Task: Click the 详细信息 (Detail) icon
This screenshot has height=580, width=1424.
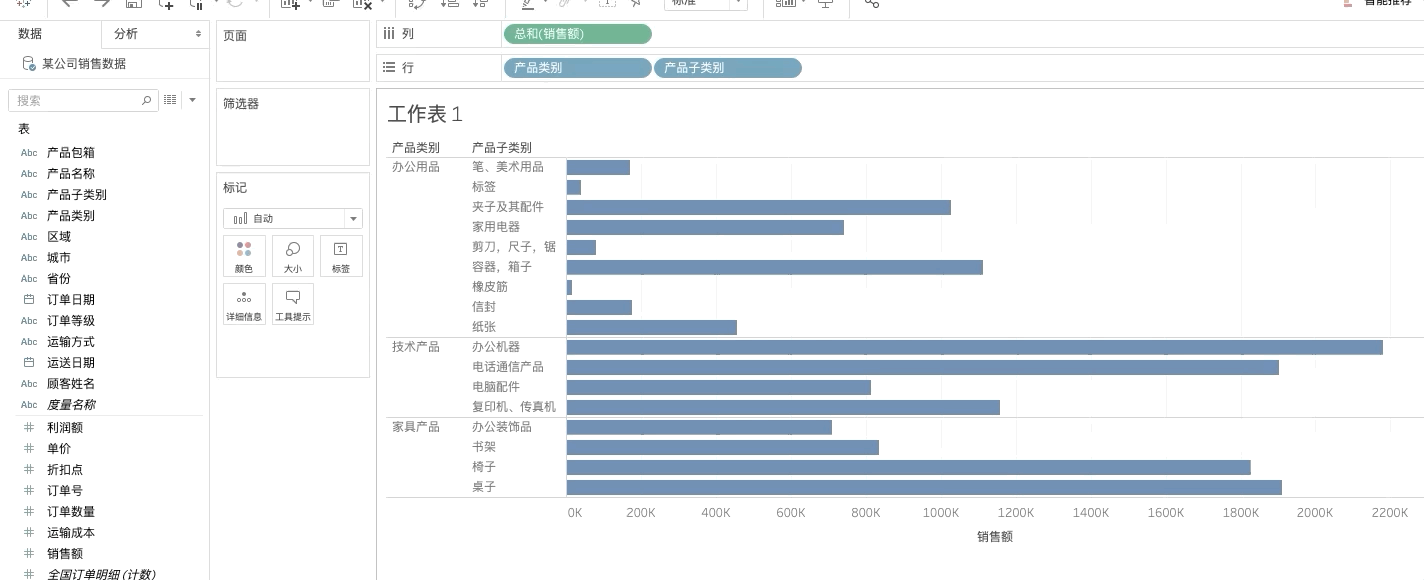Action: tap(244, 304)
